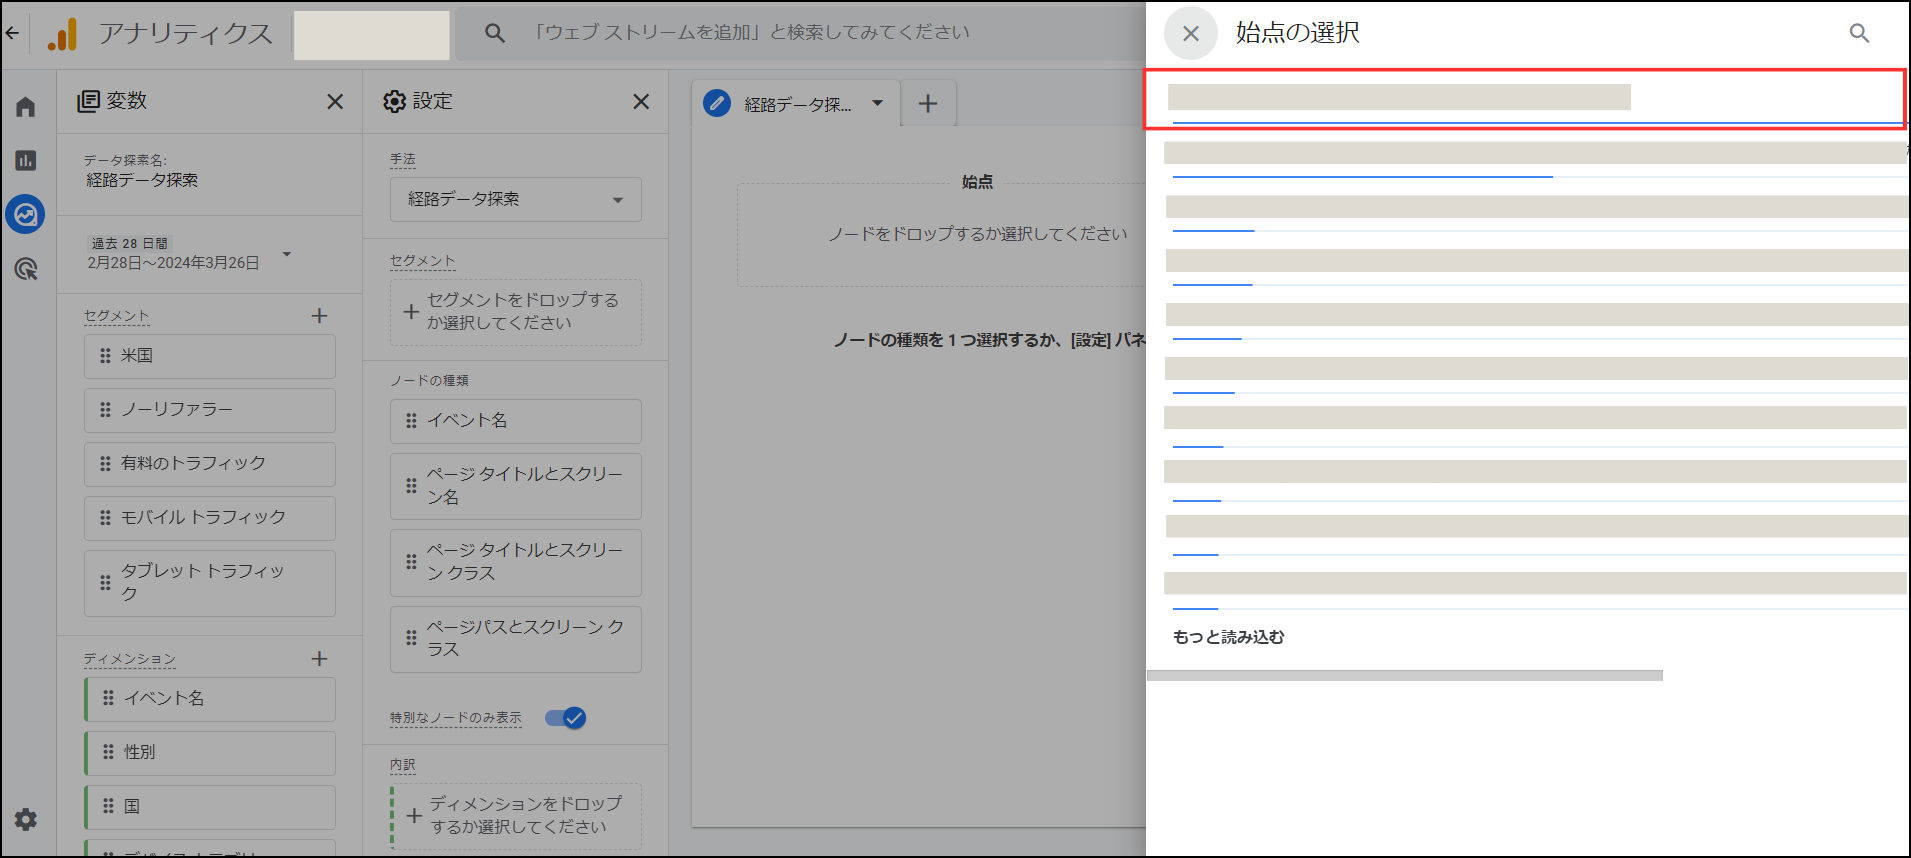Click the Google Analytics logo icon

tap(62, 34)
